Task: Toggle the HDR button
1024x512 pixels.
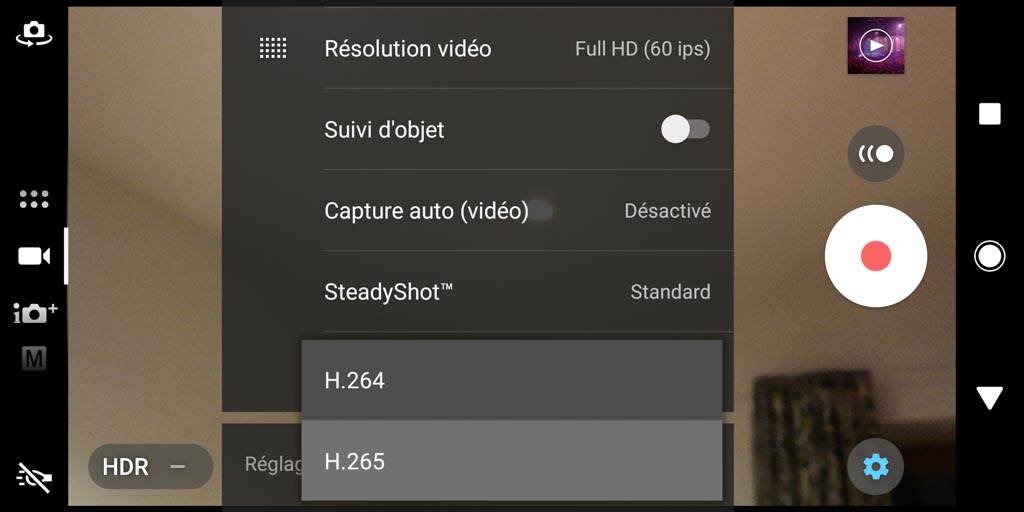Action: [150, 467]
